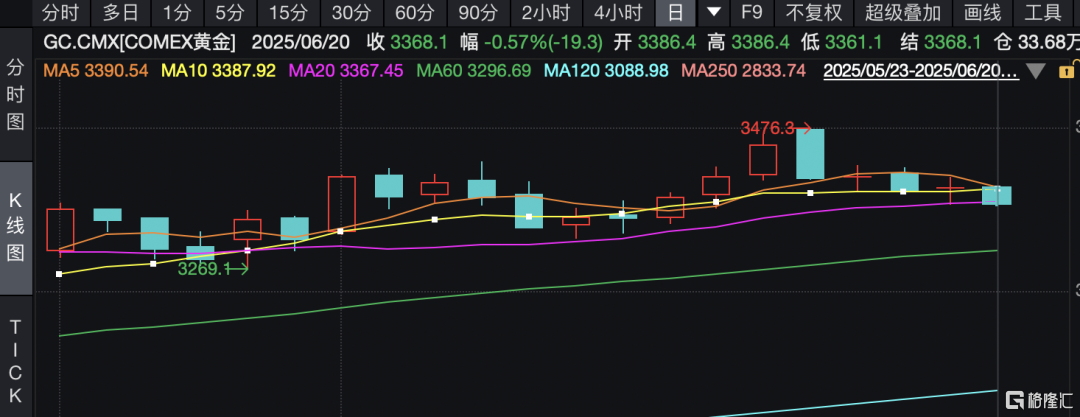
Task: Click the 2025/06/20 quote date
Action: [x=302, y=43]
